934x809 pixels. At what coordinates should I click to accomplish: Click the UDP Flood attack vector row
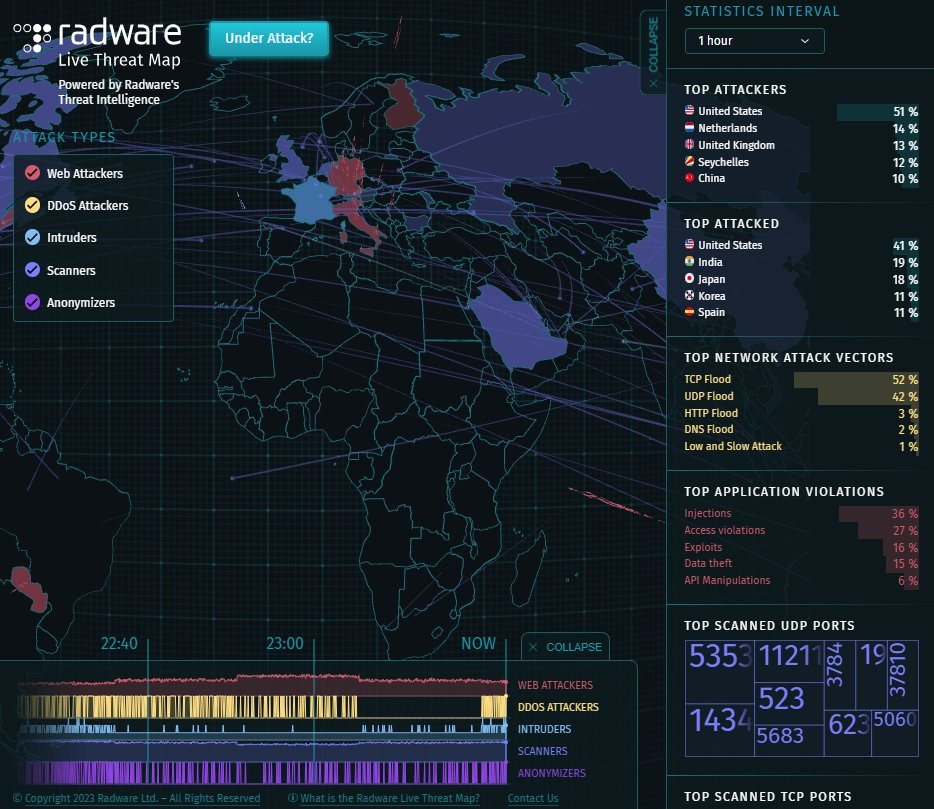pos(801,396)
